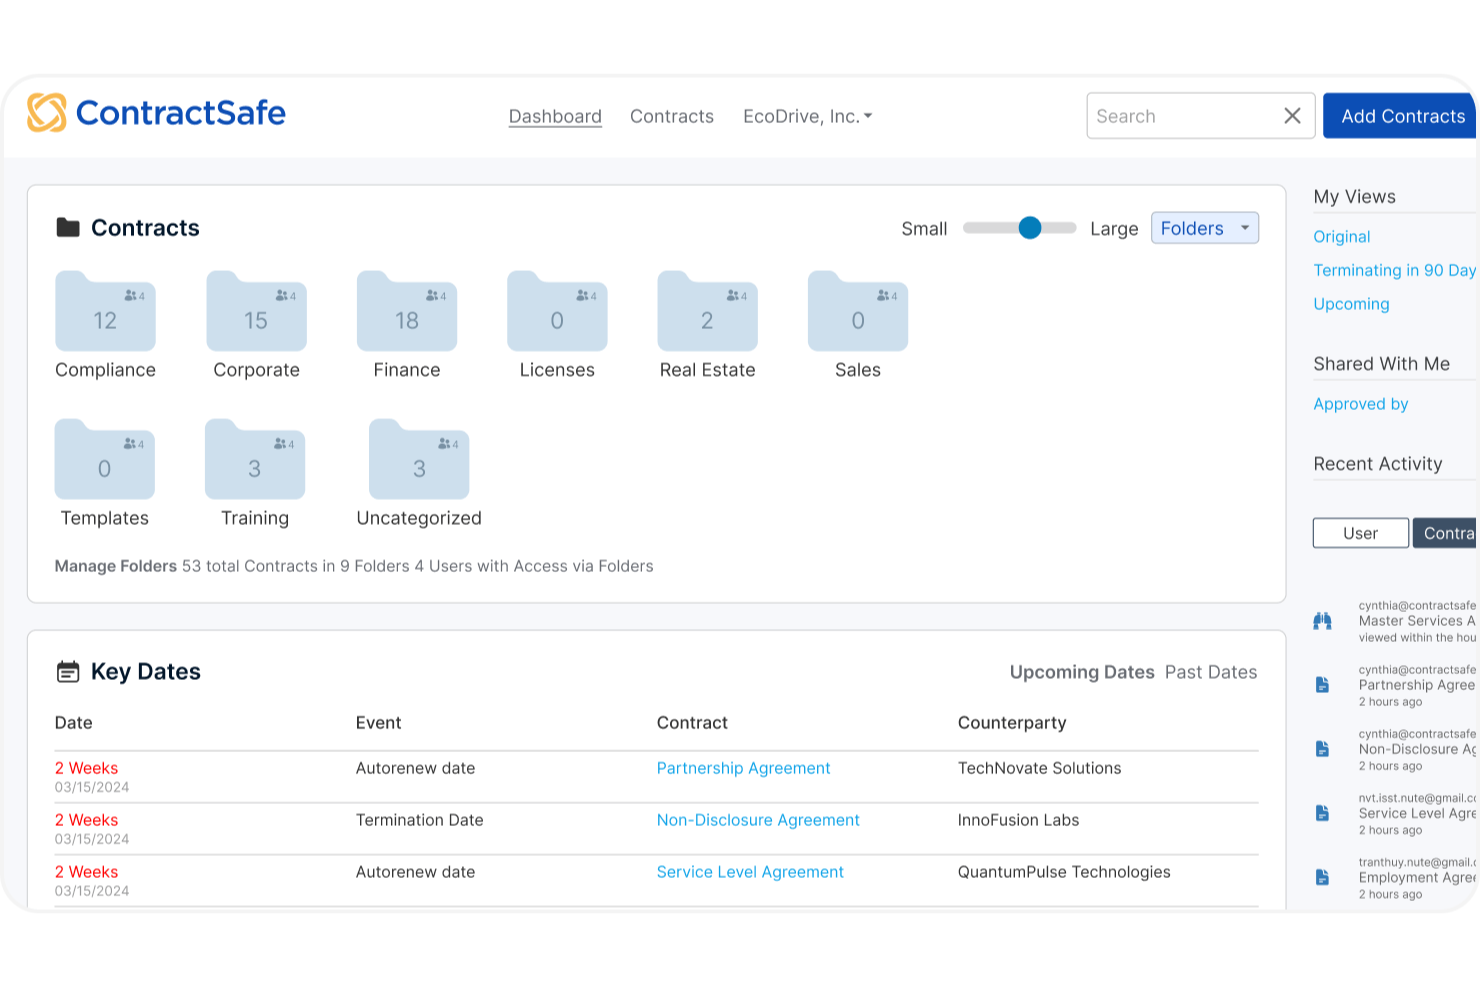Screen dimensions: 1480x987
Task: Open the Finance folder icon
Action: coord(407,311)
